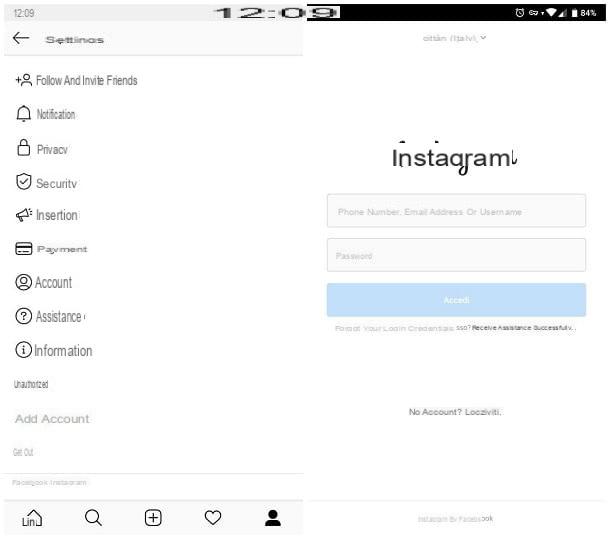Tap the Search magnifier icon

(x=93, y=518)
